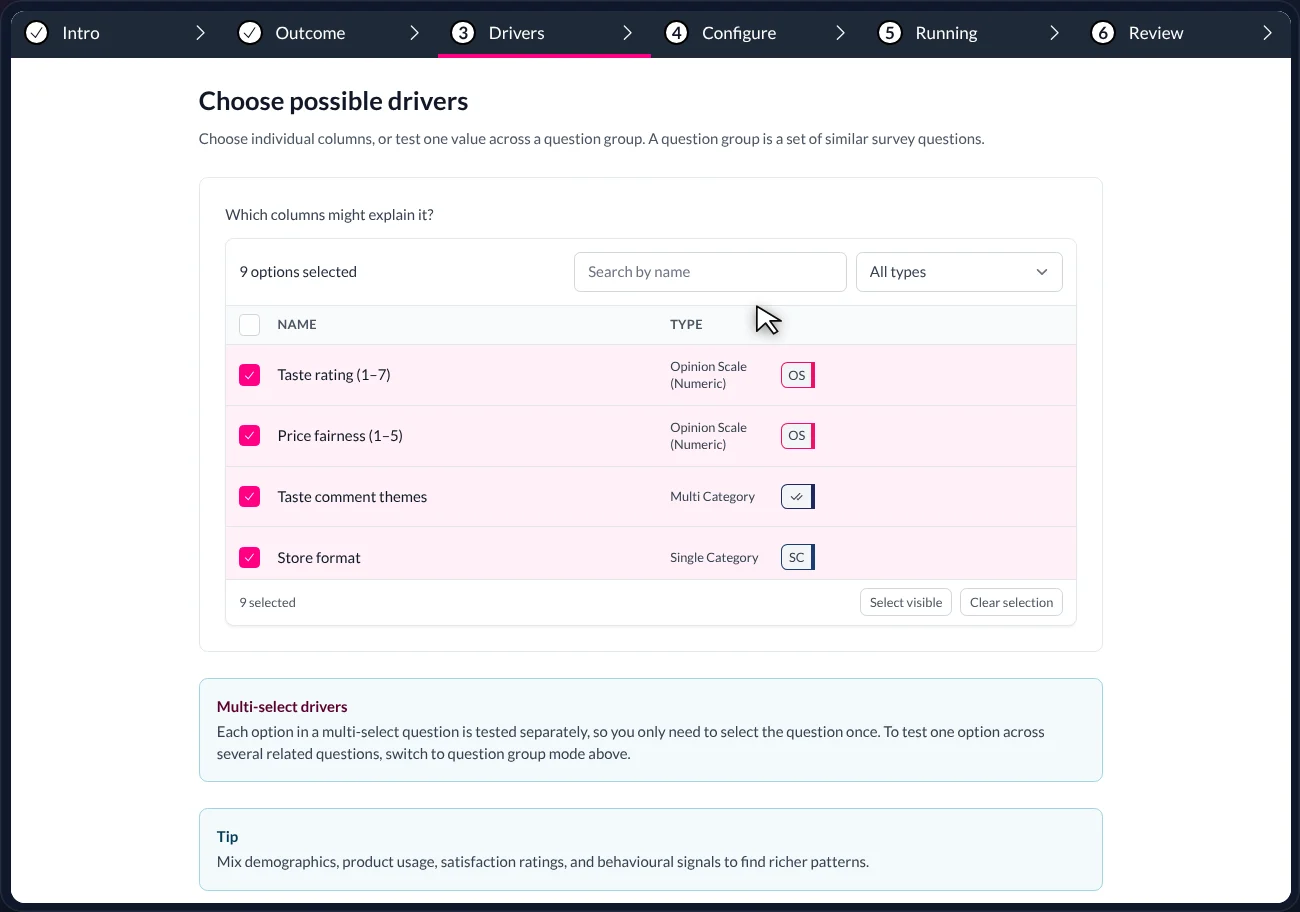Go to the Outcome step tab

click(331, 33)
